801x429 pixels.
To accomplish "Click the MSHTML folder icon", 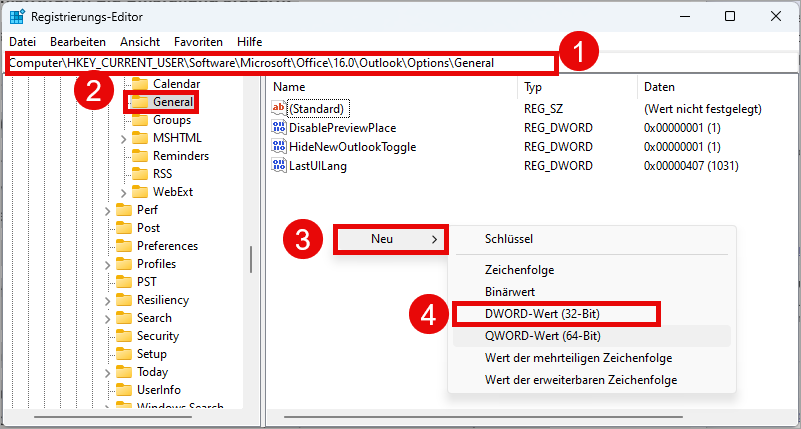I will tap(140, 138).
